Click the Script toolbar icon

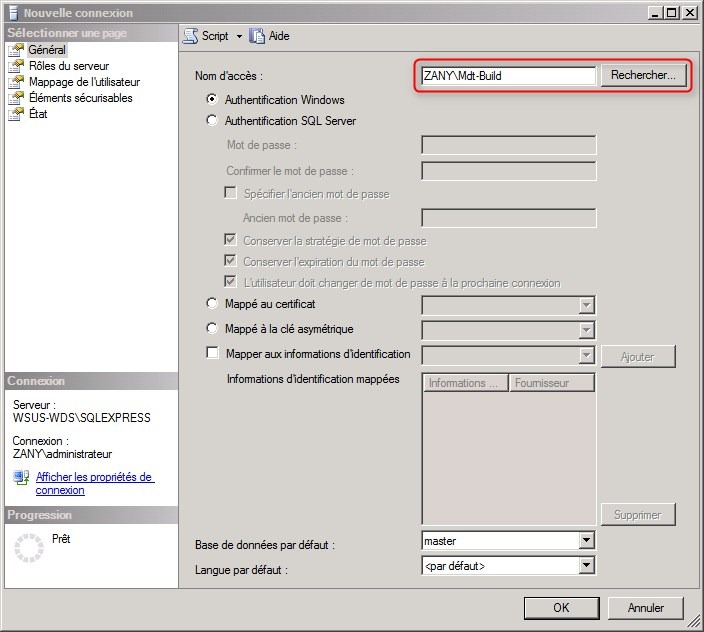point(190,36)
